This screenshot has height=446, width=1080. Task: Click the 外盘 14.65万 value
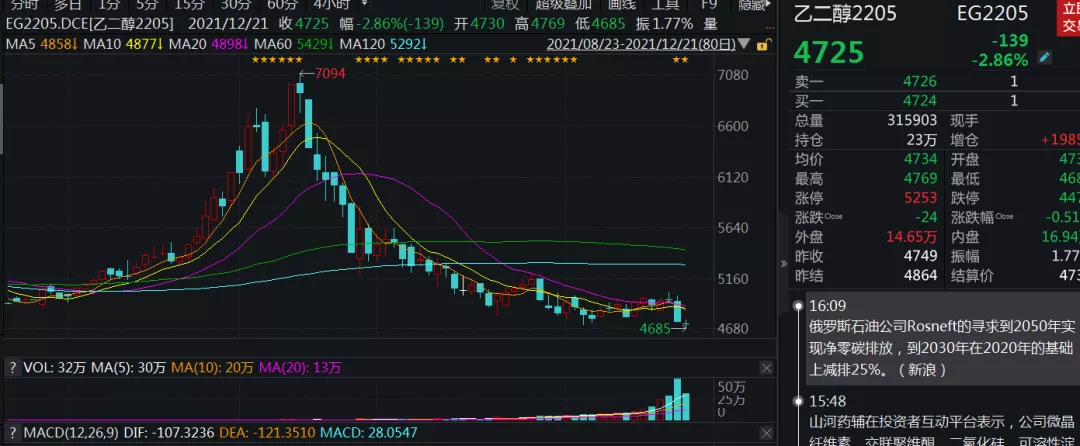click(x=911, y=237)
